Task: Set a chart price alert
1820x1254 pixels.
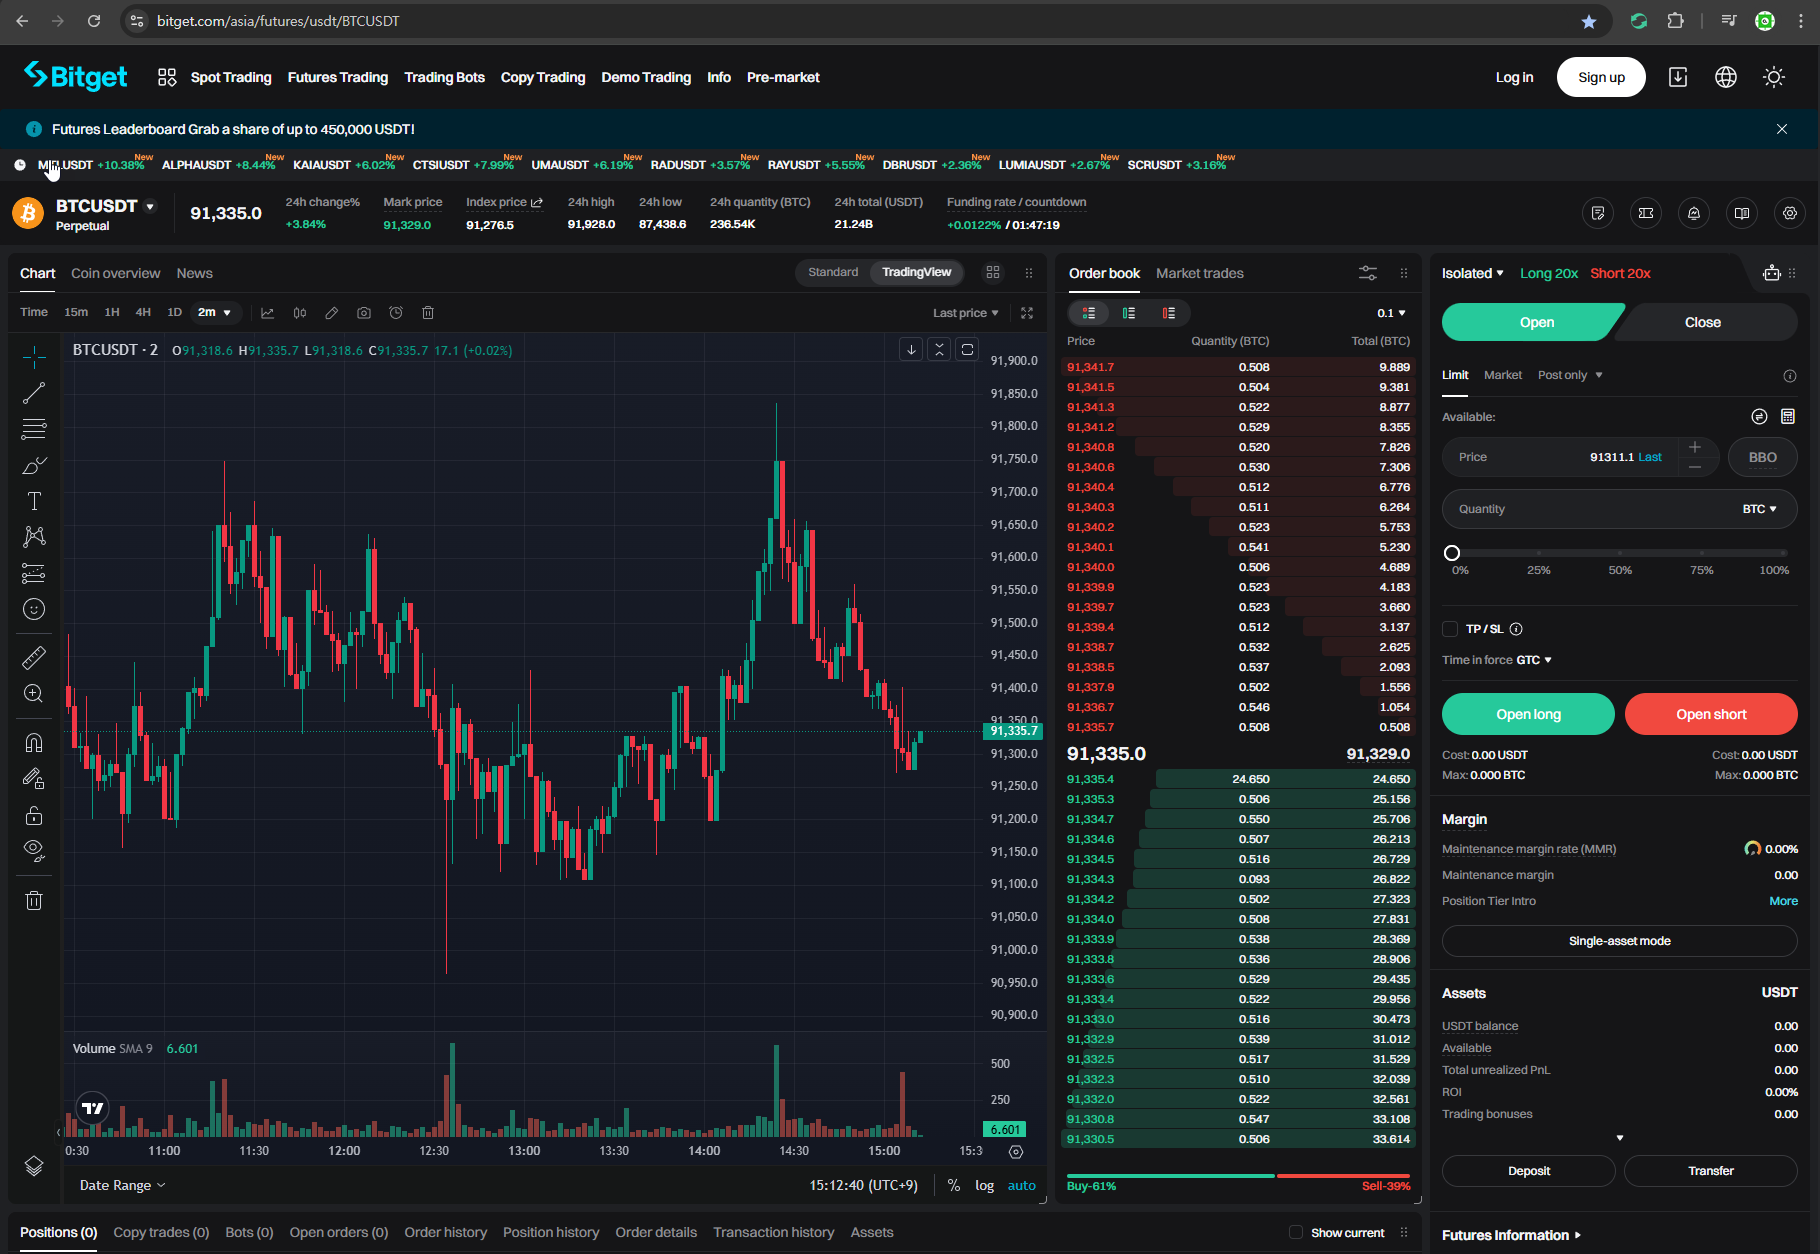Action: click(x=396, y=313)
